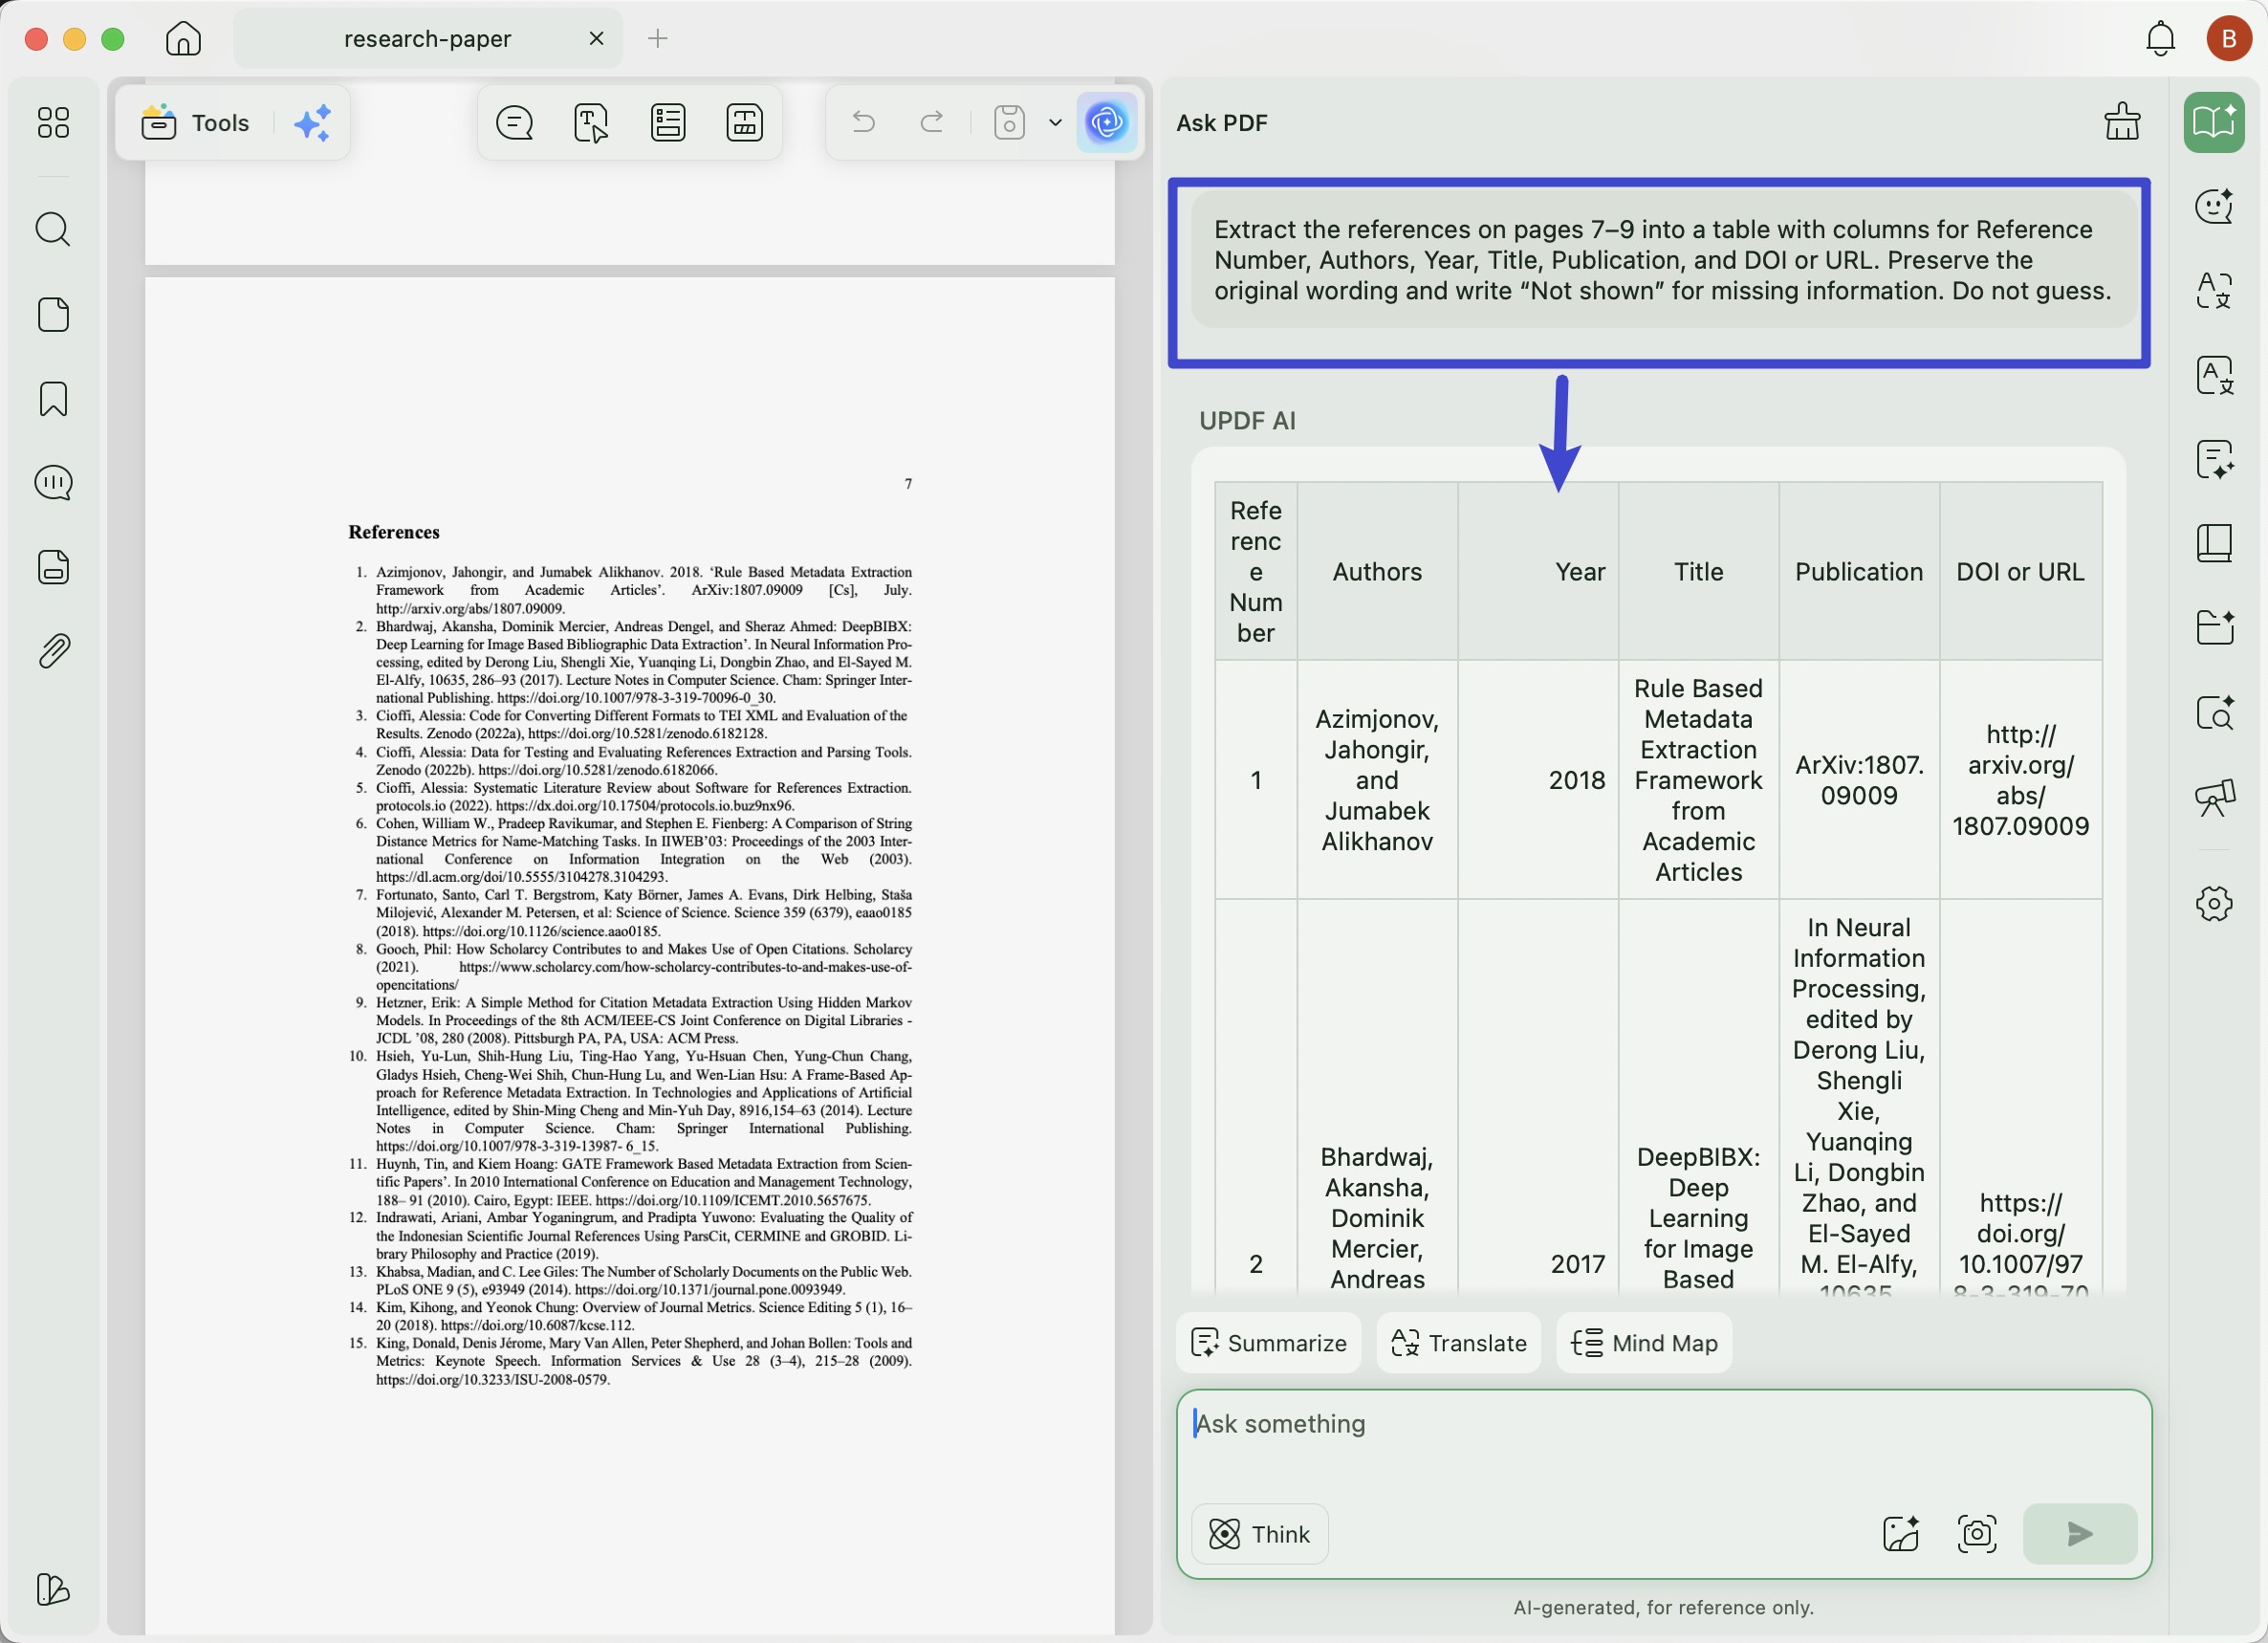Click the Mind Map button
Image resolution: width=2268 pixels, height=1643 pixels.
click(1644, 1343)
